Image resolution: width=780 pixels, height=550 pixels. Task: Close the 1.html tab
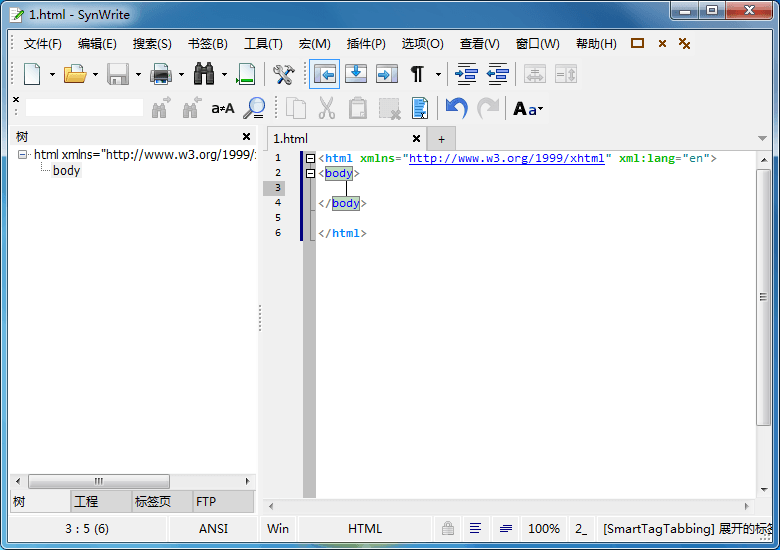pos(416,139)
